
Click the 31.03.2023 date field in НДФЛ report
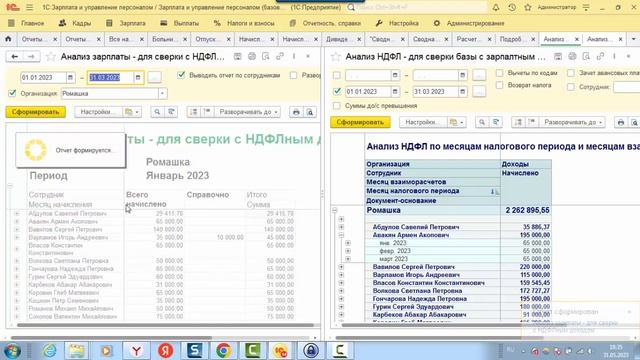click(435, 91)
